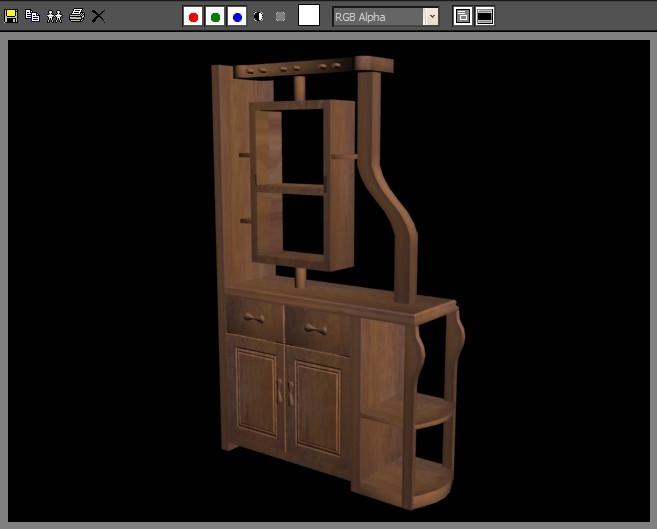Copy the rendered image to clipboard
Image resolution: width=657 pixels, height=529 pixels.
(32, 16)
